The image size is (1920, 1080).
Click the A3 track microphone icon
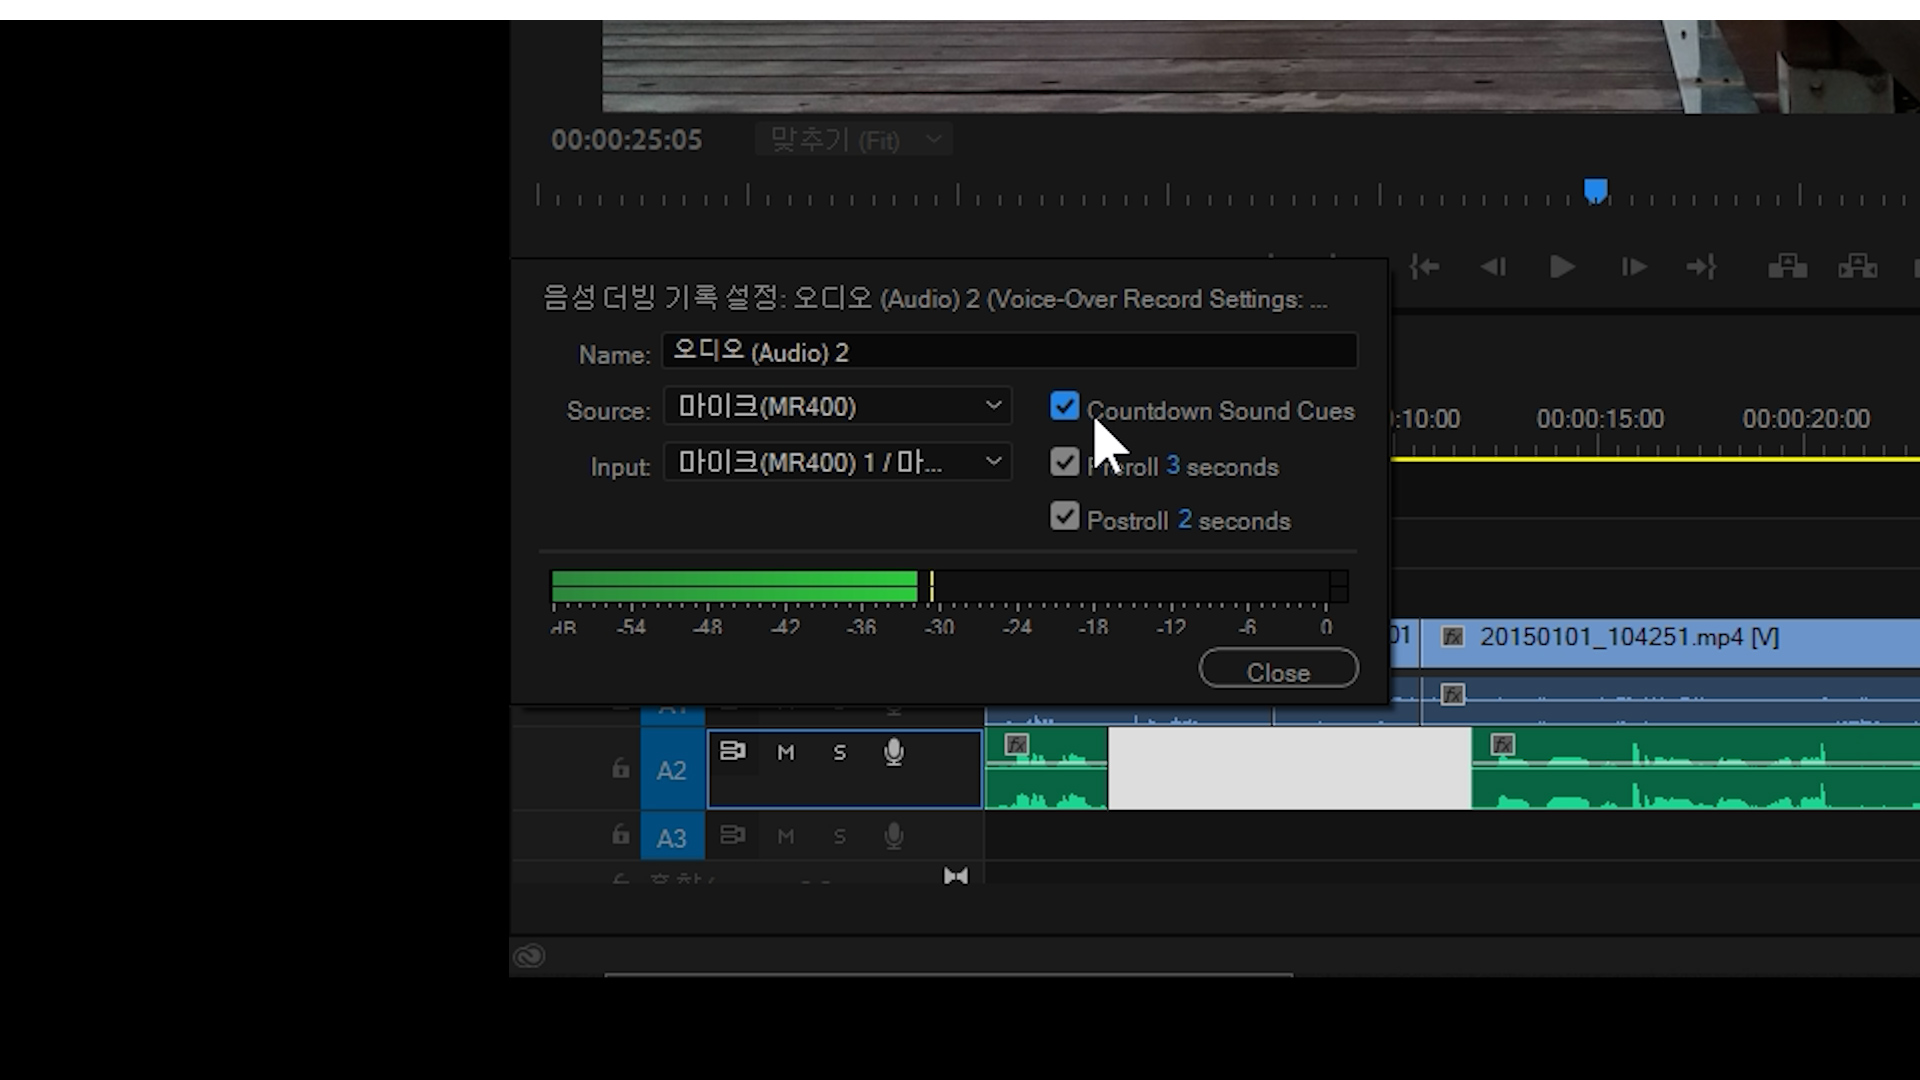(894, 836)
